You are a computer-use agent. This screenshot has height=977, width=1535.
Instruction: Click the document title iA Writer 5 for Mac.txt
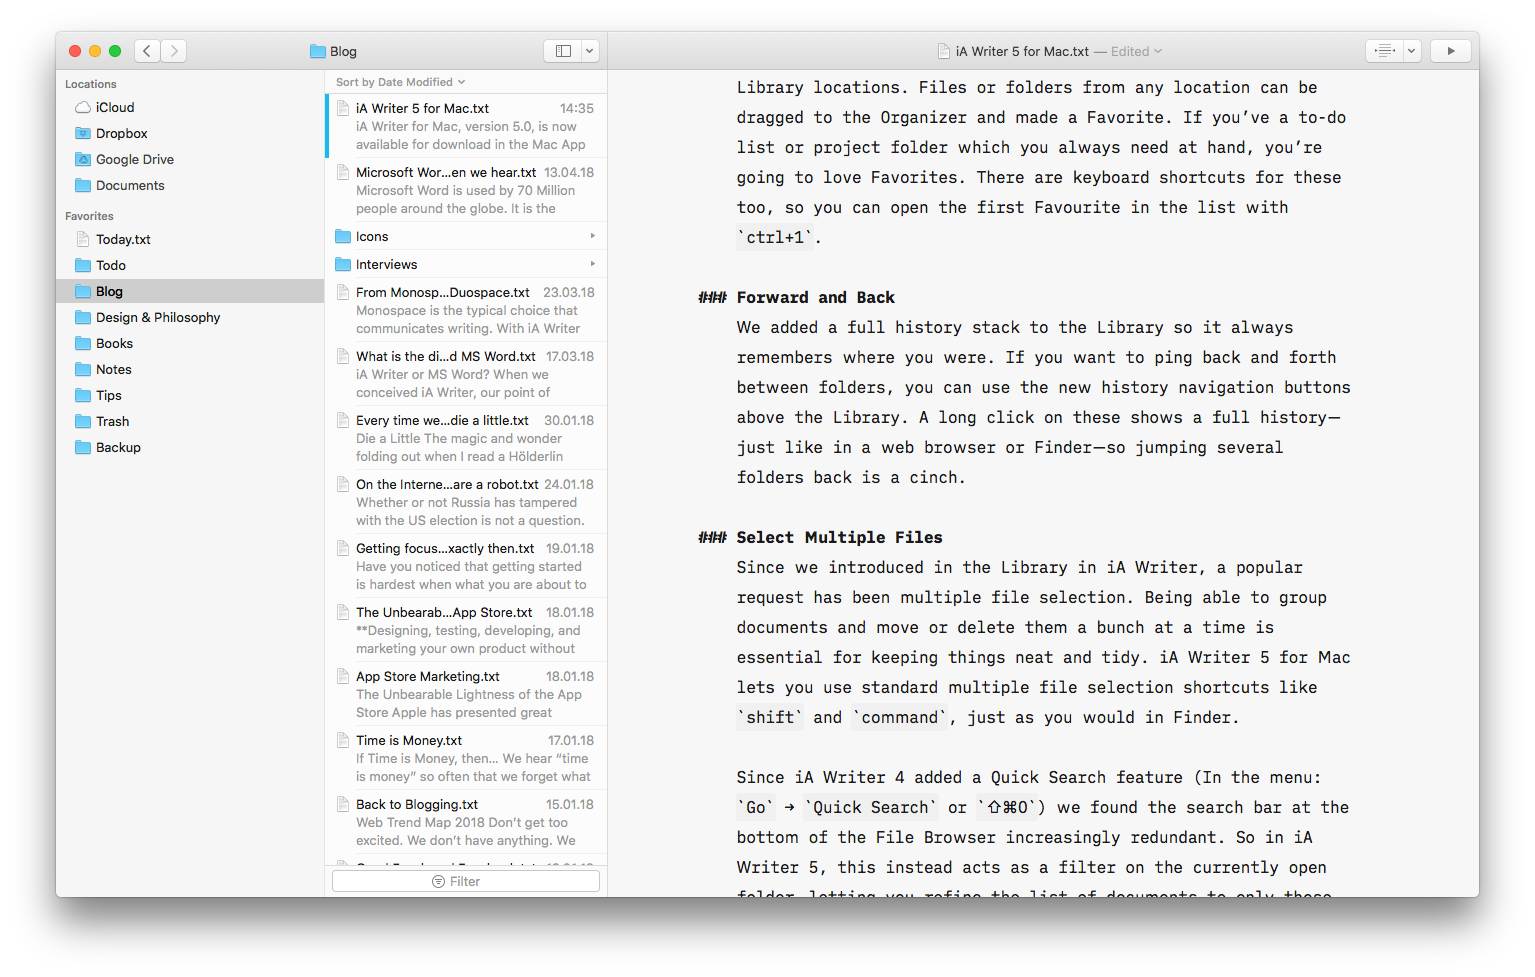tap(1021, 51)
